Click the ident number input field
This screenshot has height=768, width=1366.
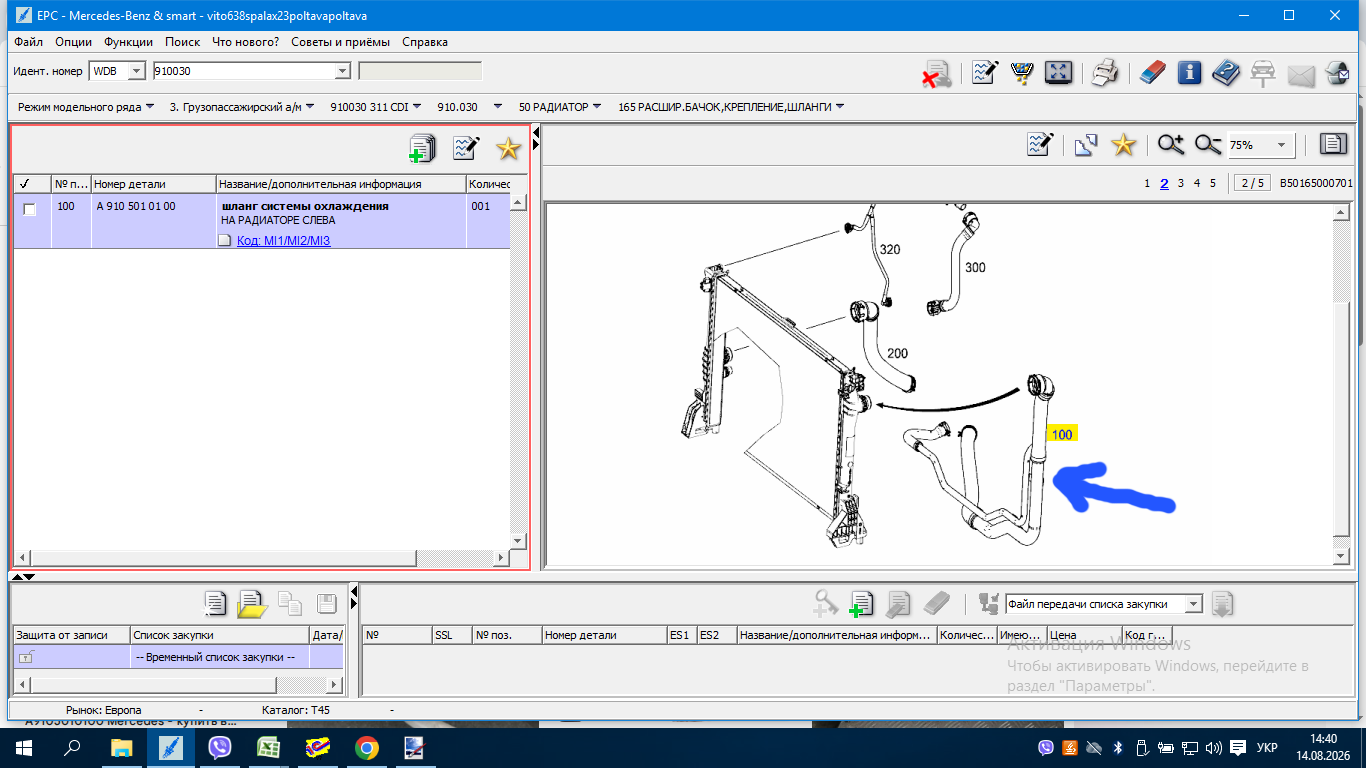[242, 71]
